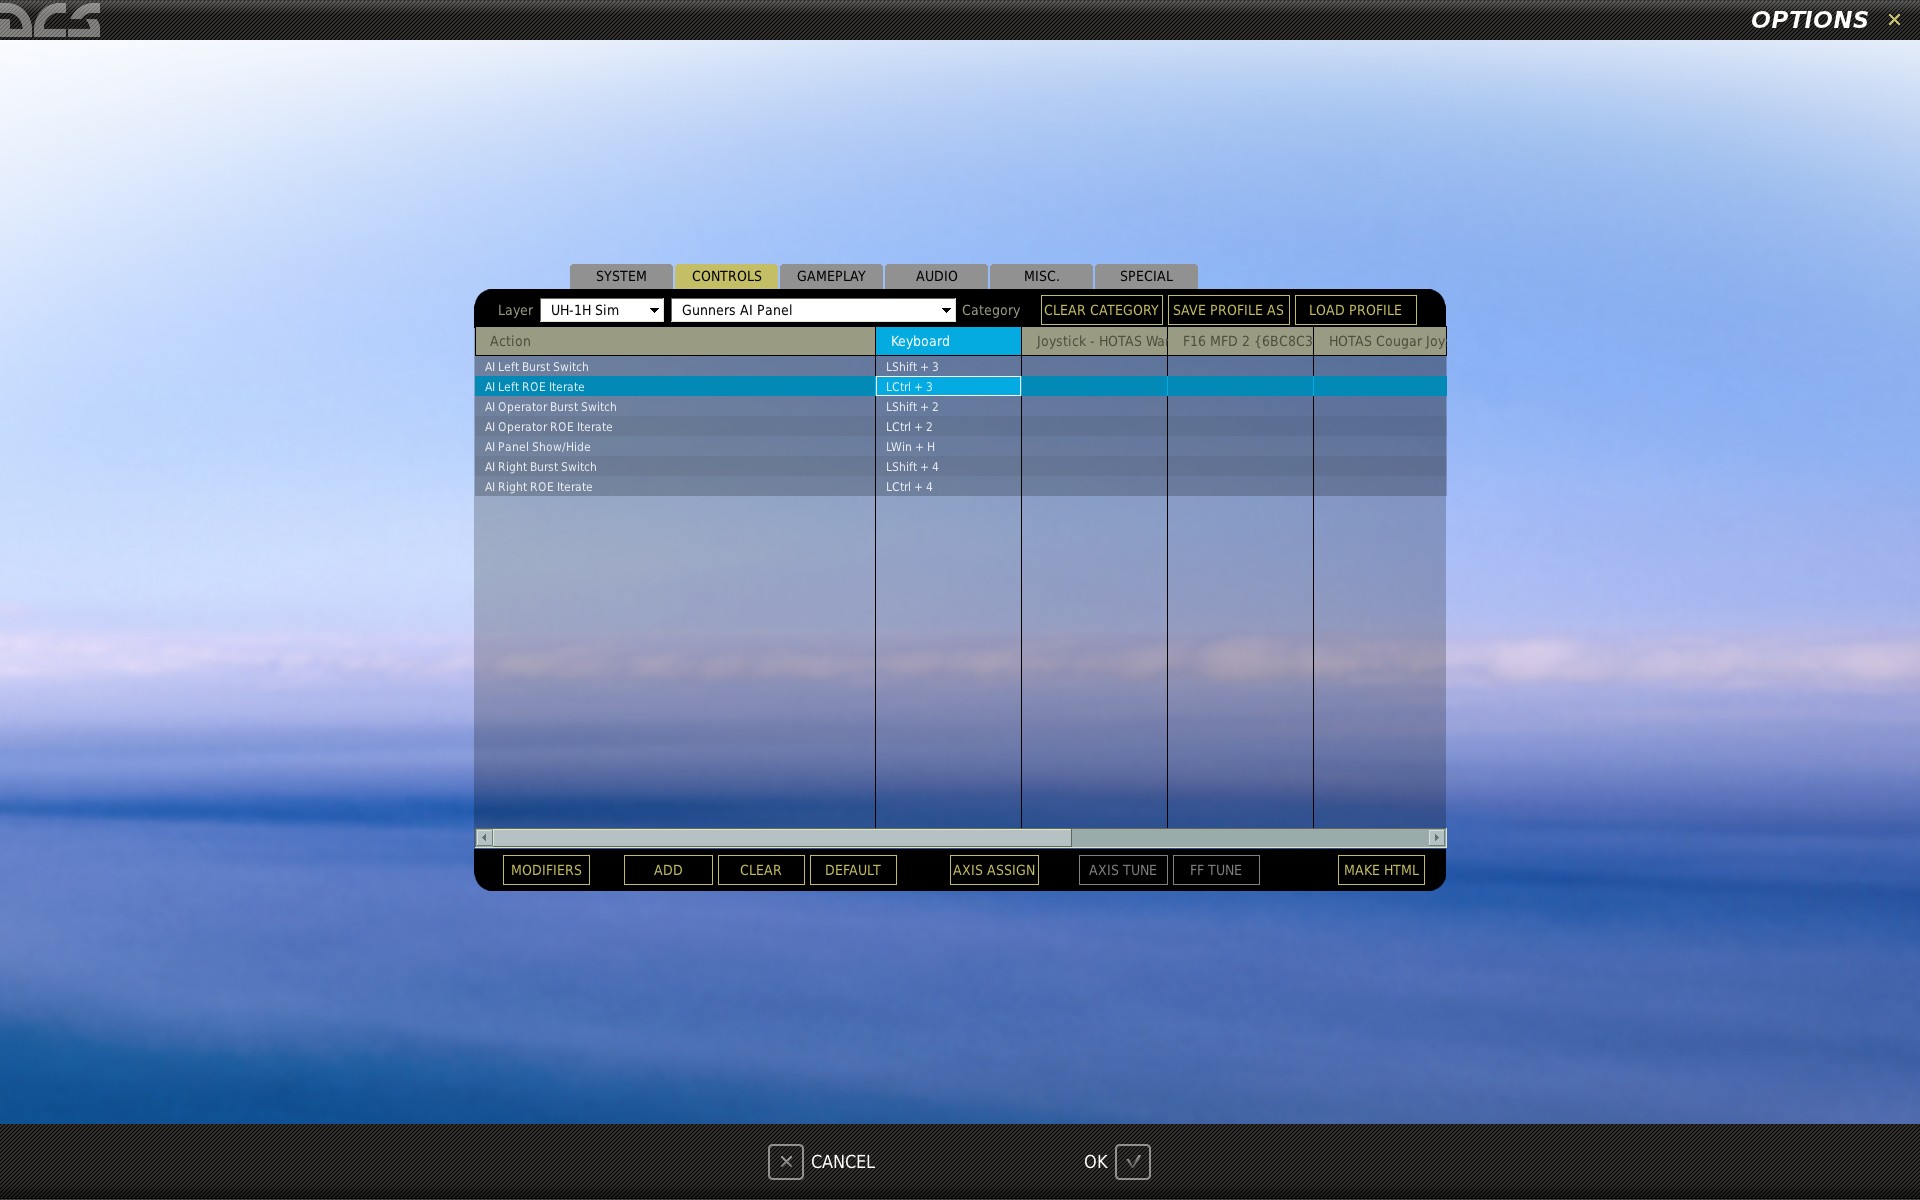1920x1200 pixels.
Task: Click the LShift + 3 keyboard cell
Action: click(948, 367)
